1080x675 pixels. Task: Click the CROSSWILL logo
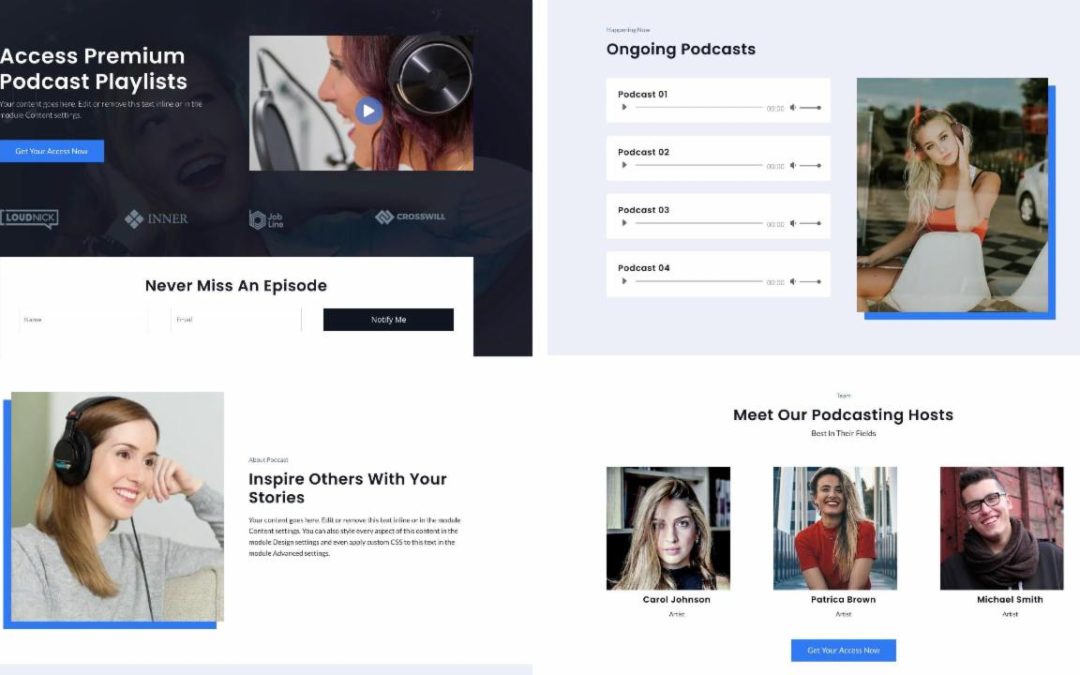(x=411, y=217)
